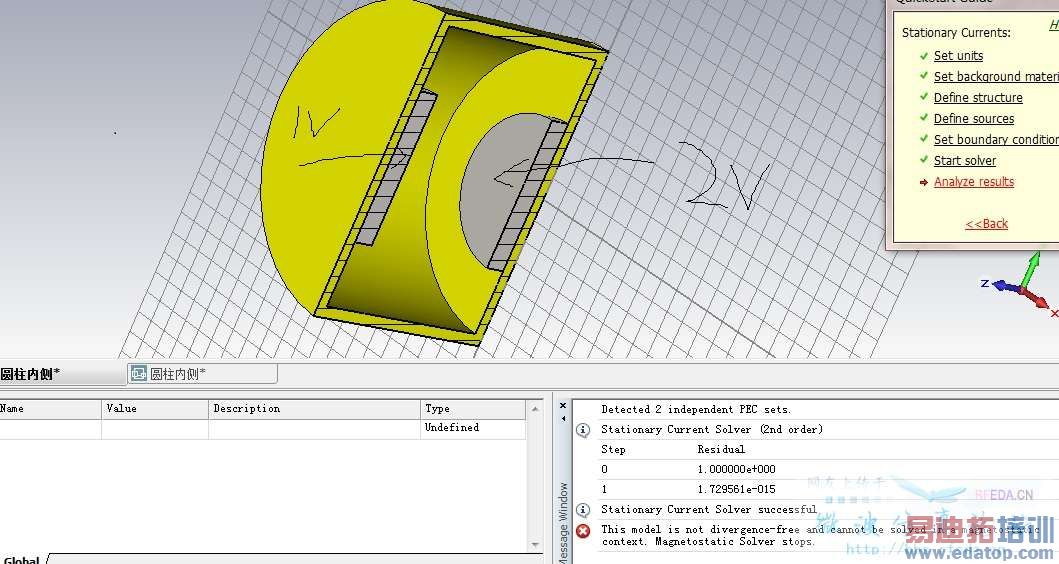Open the Set units link
Screen dimensions: 1059x564
tap(958, 56)
